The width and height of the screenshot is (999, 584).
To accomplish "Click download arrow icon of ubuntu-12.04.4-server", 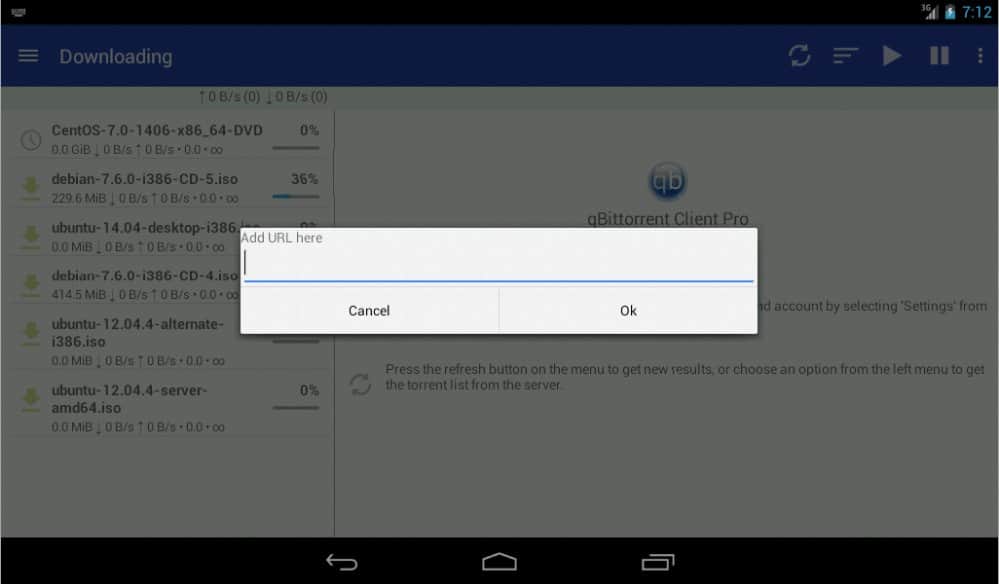I will (31, 399).
